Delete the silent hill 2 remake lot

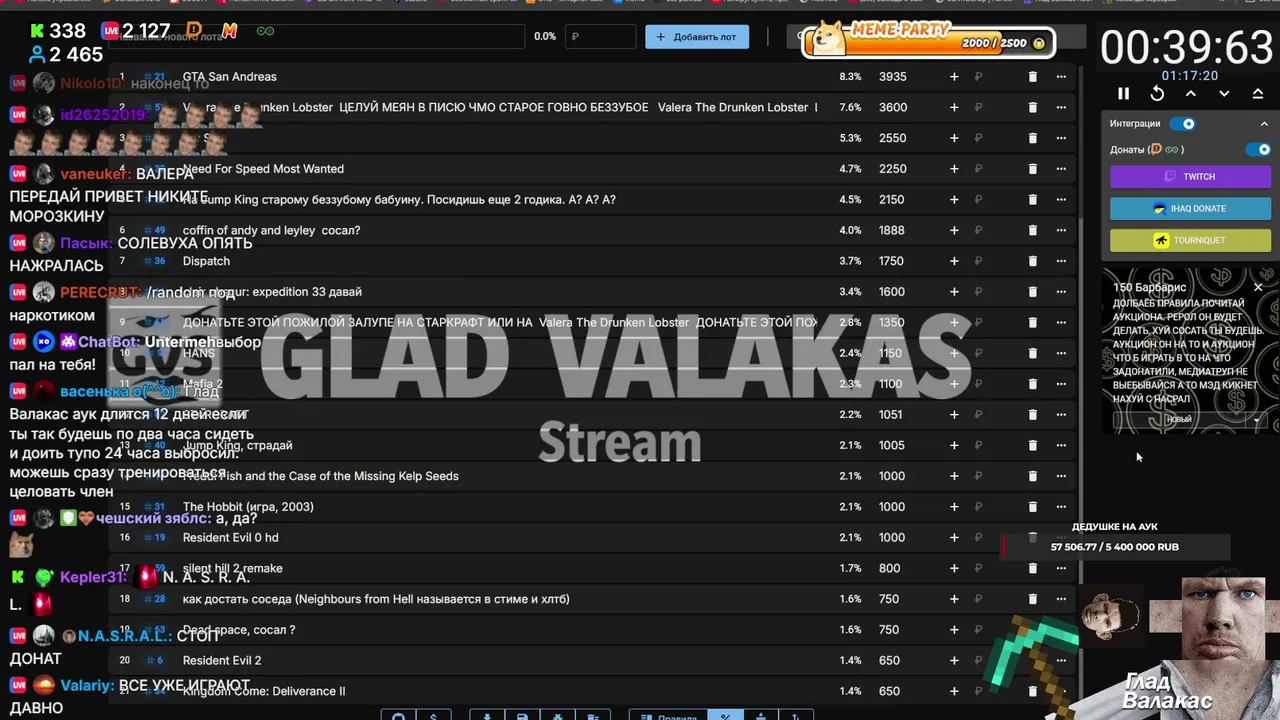pyautogui.click(x=1033, y=569)
